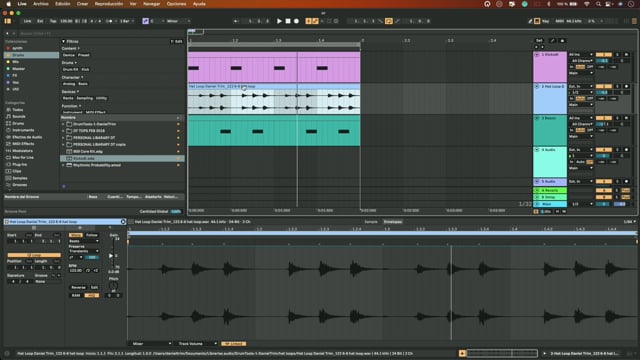Screen dimensions: 640x360
Task: Open the Crear menu
Action: click(x=82, y=4)
